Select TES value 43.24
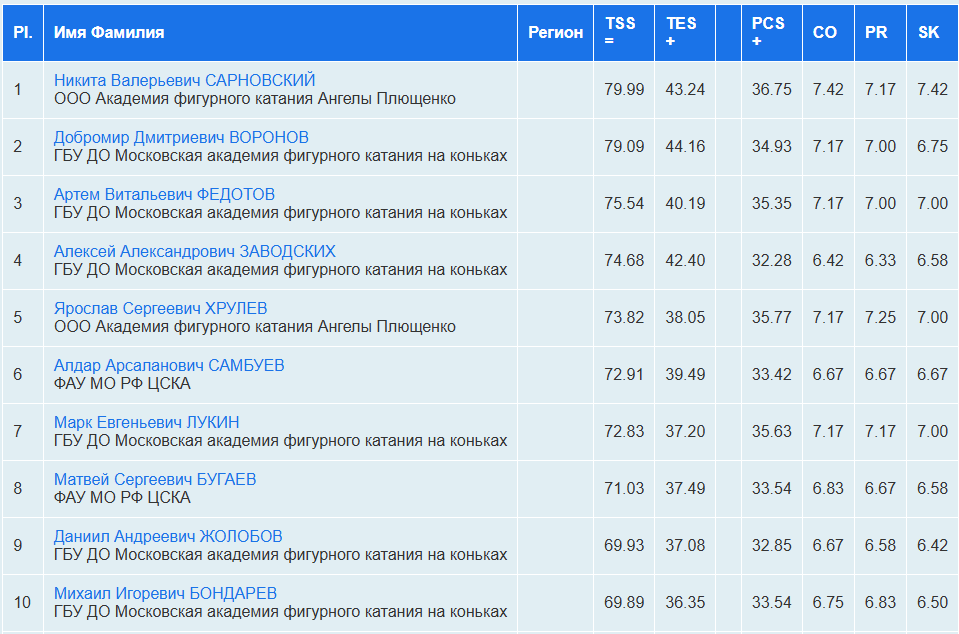959x634 pixels. pyautogui.click(x=685, y=89)
